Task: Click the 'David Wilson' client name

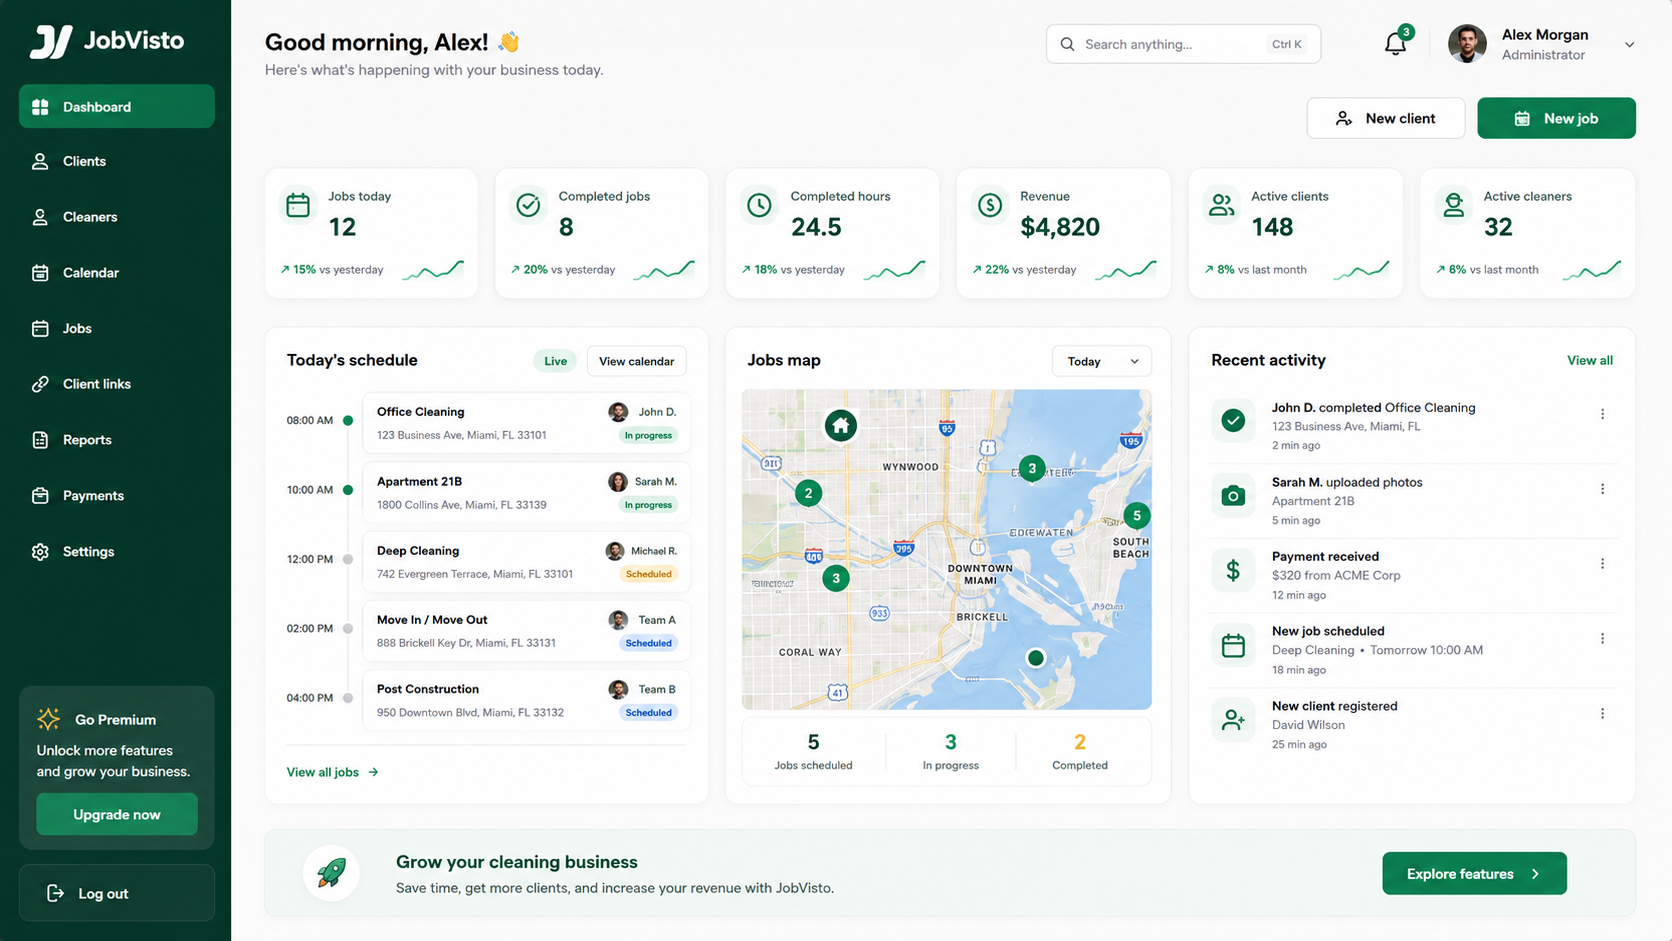Action: point(1308,725)
